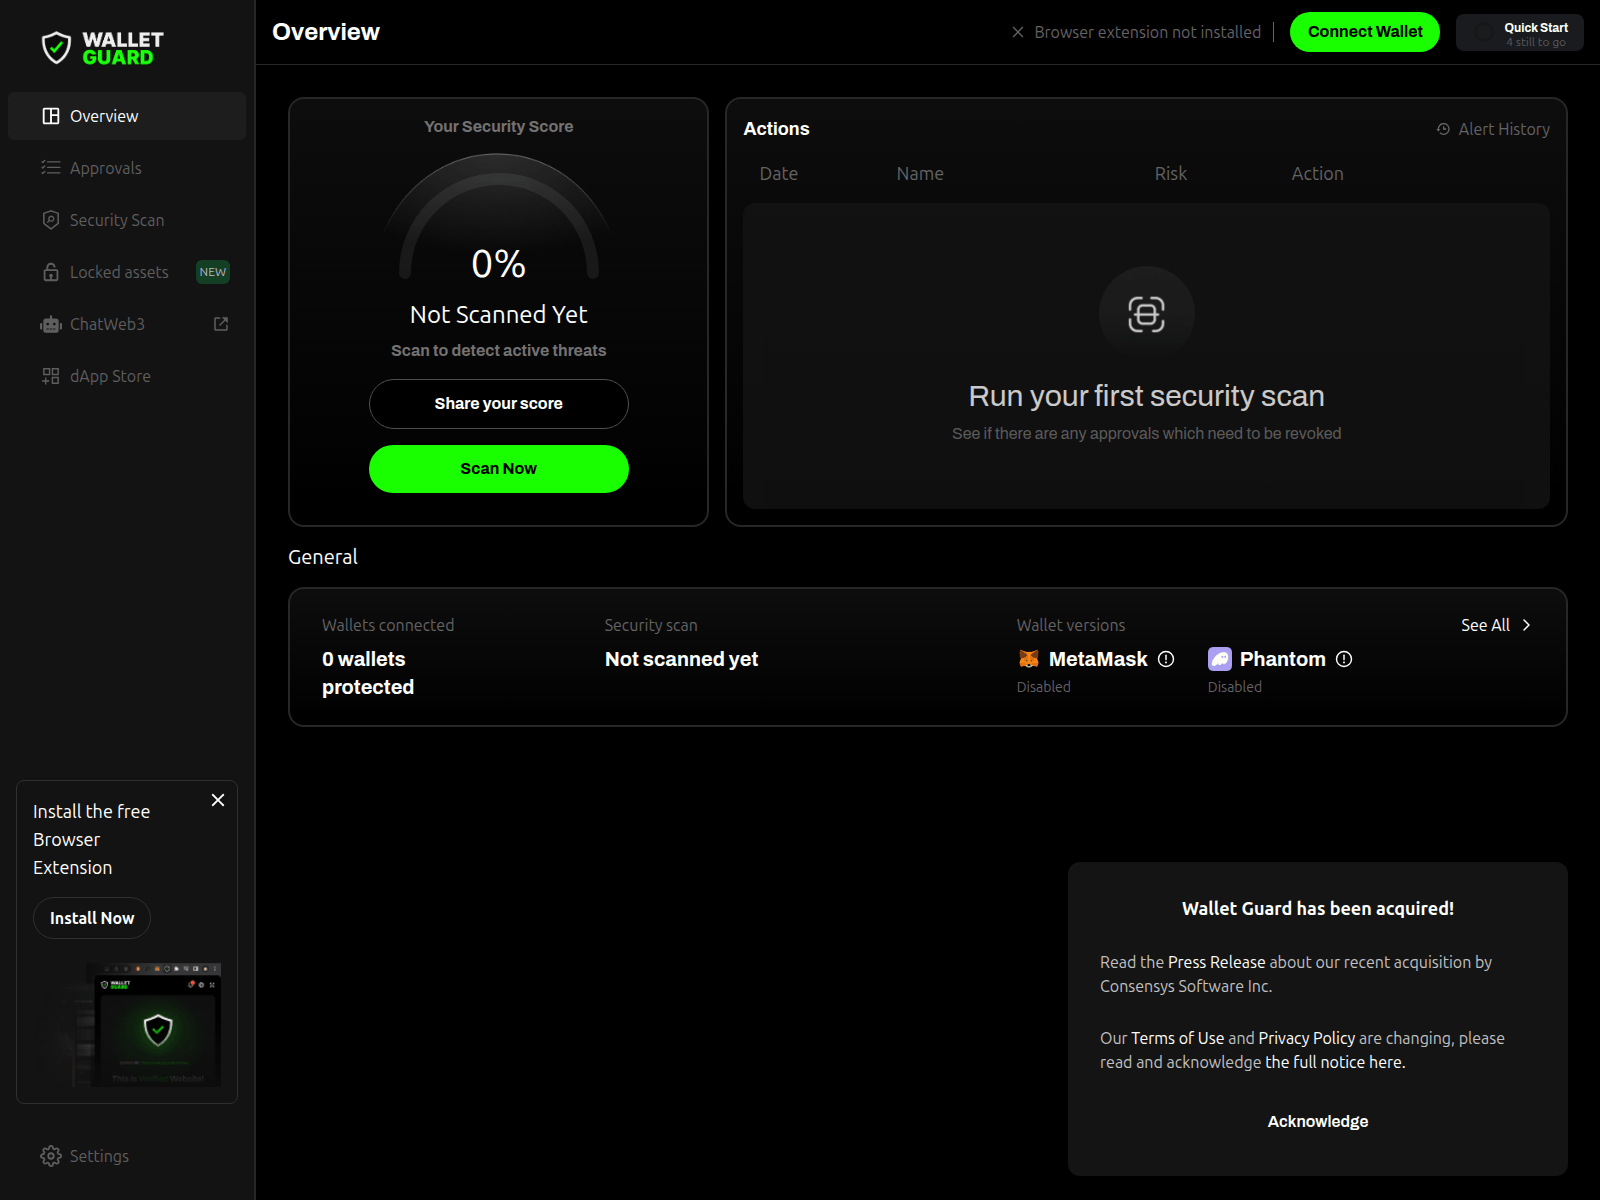The width and height of the screenshot is (1600, 1200).
Task: Acknowledge the Wallet Guard acquisition notice
Action: (x=1317, y=1121)
